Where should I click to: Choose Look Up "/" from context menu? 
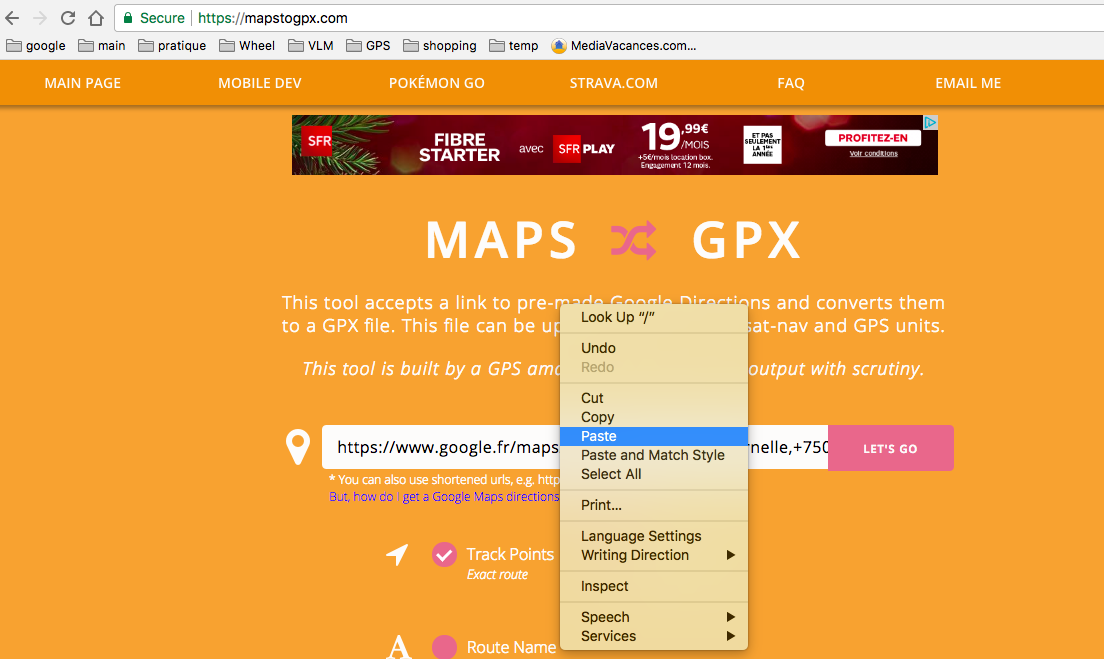point(653,317)
